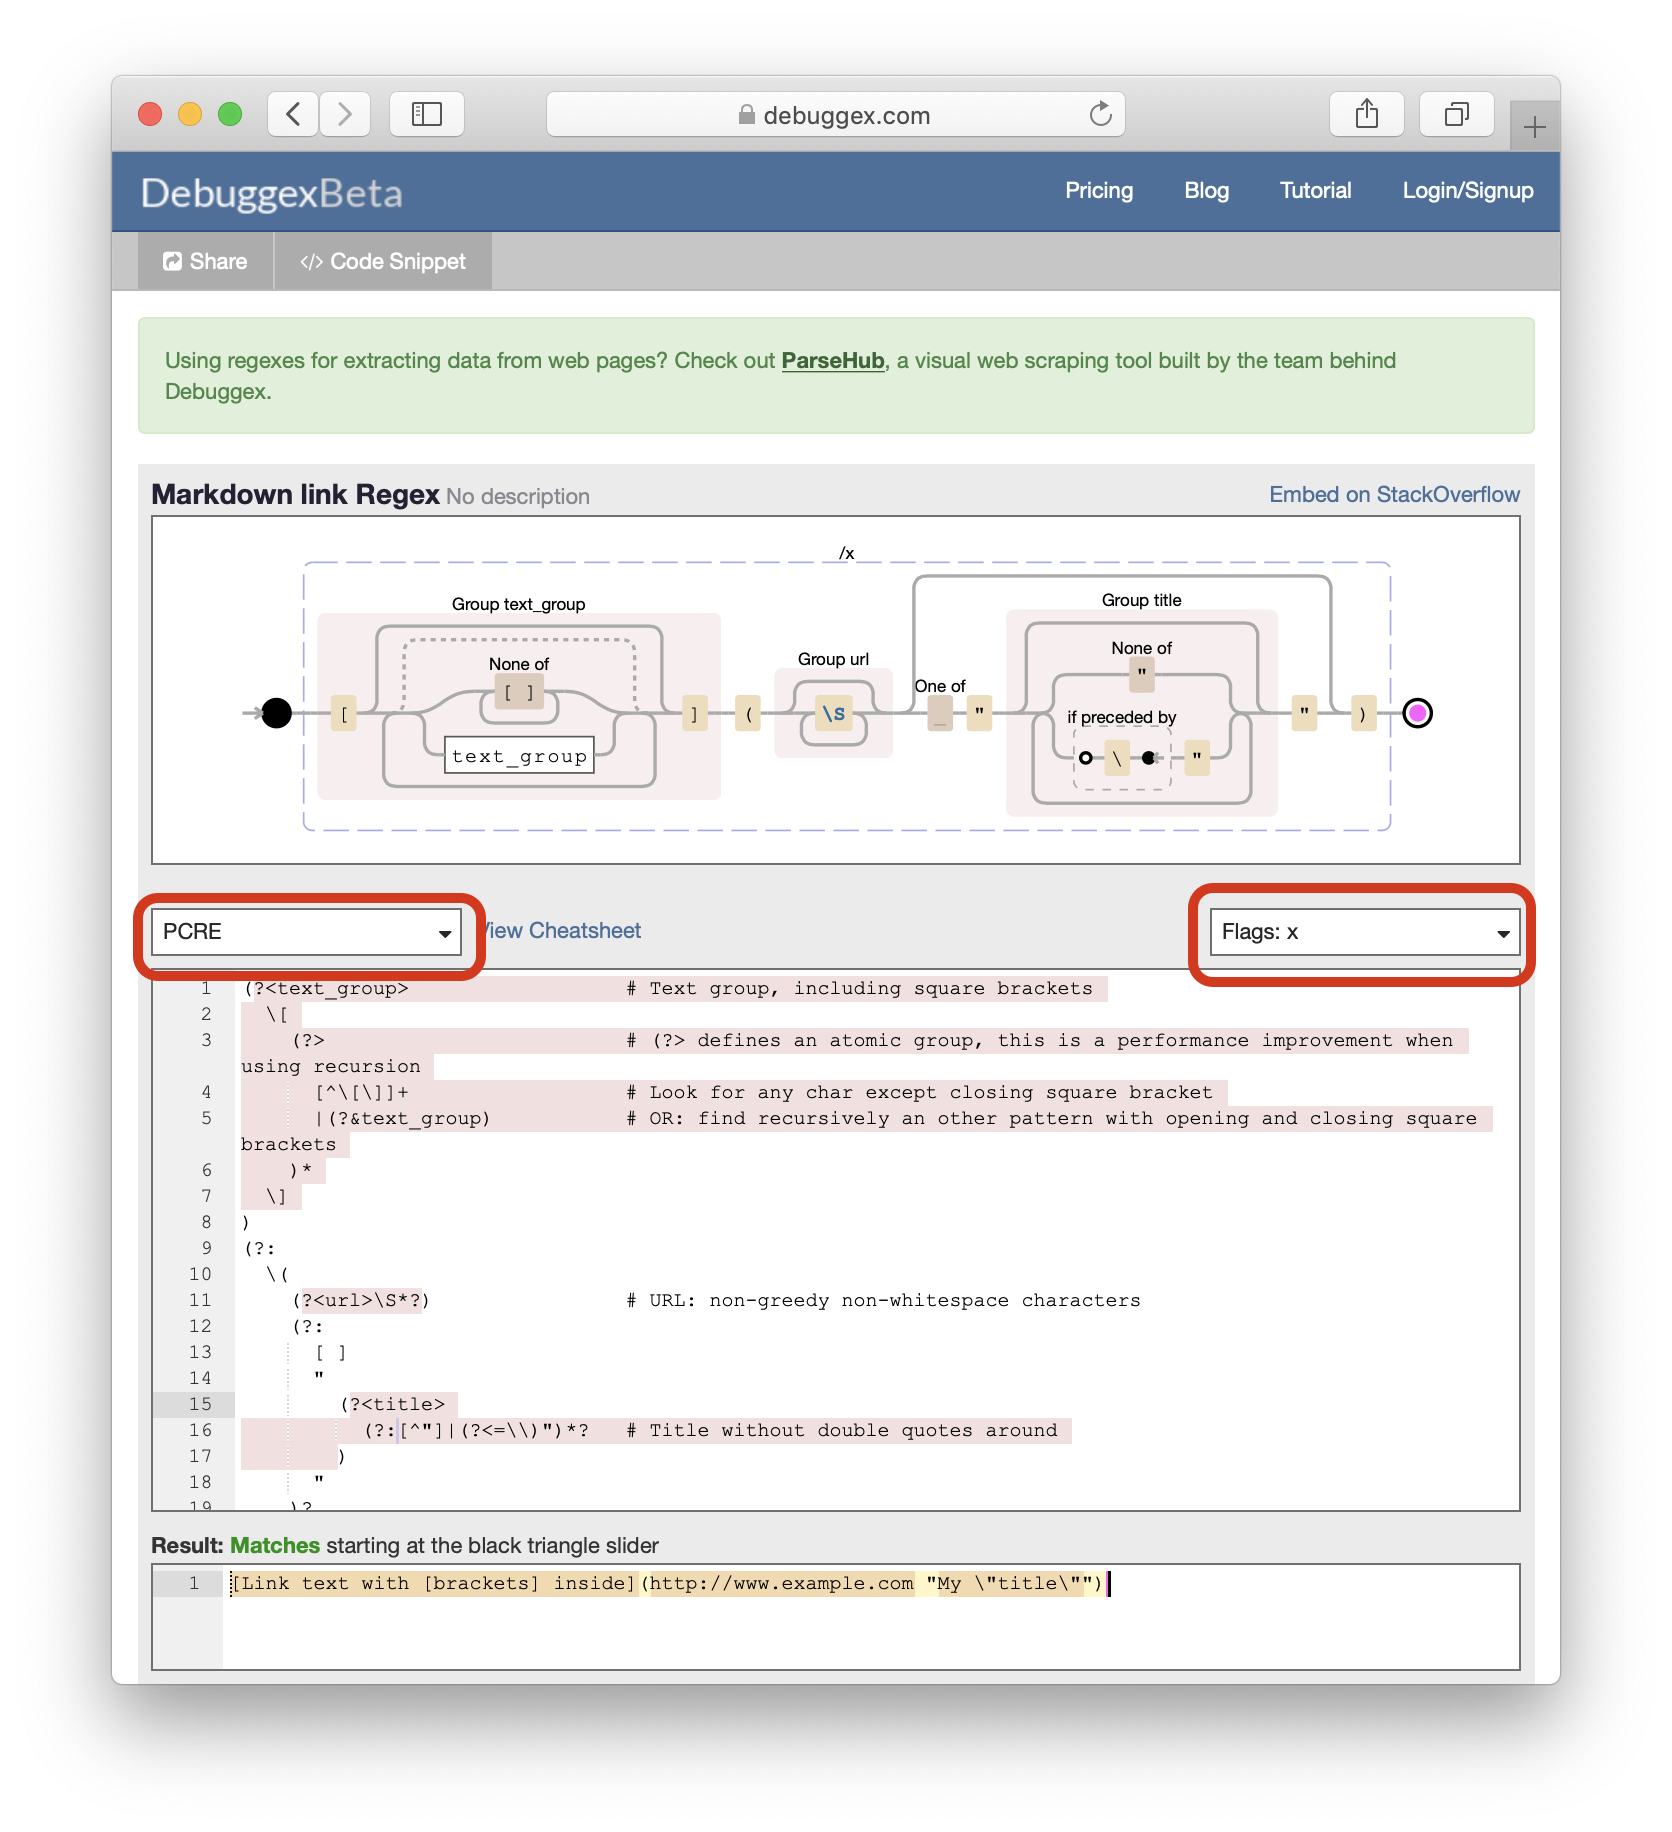The image size is (1672, 1832).
Task: Click Embed on StackOverflow
Action: [x=1394, y=493]
